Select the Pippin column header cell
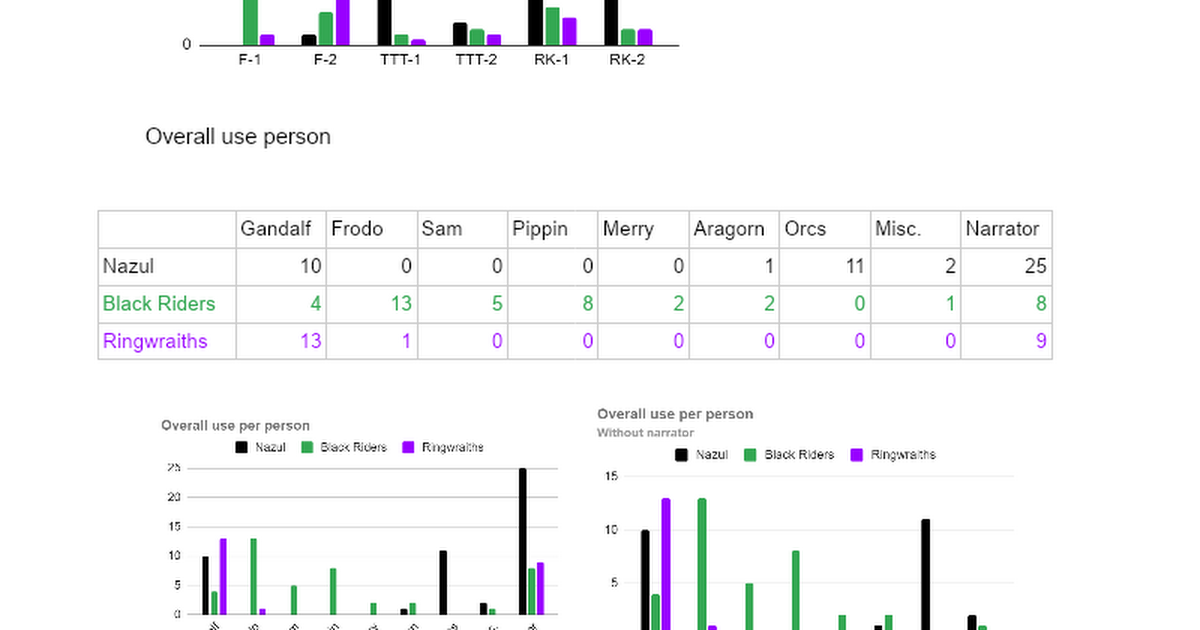The image size is (1200, 630). (x=553, y=229)
